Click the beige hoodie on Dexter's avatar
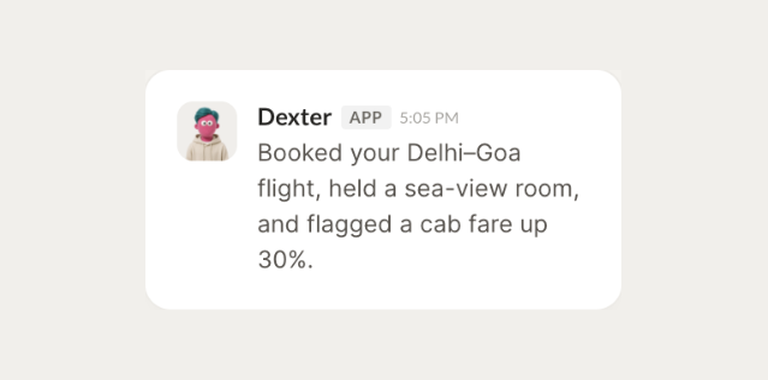Screen dimensions: 768x380 coord(207,148)
